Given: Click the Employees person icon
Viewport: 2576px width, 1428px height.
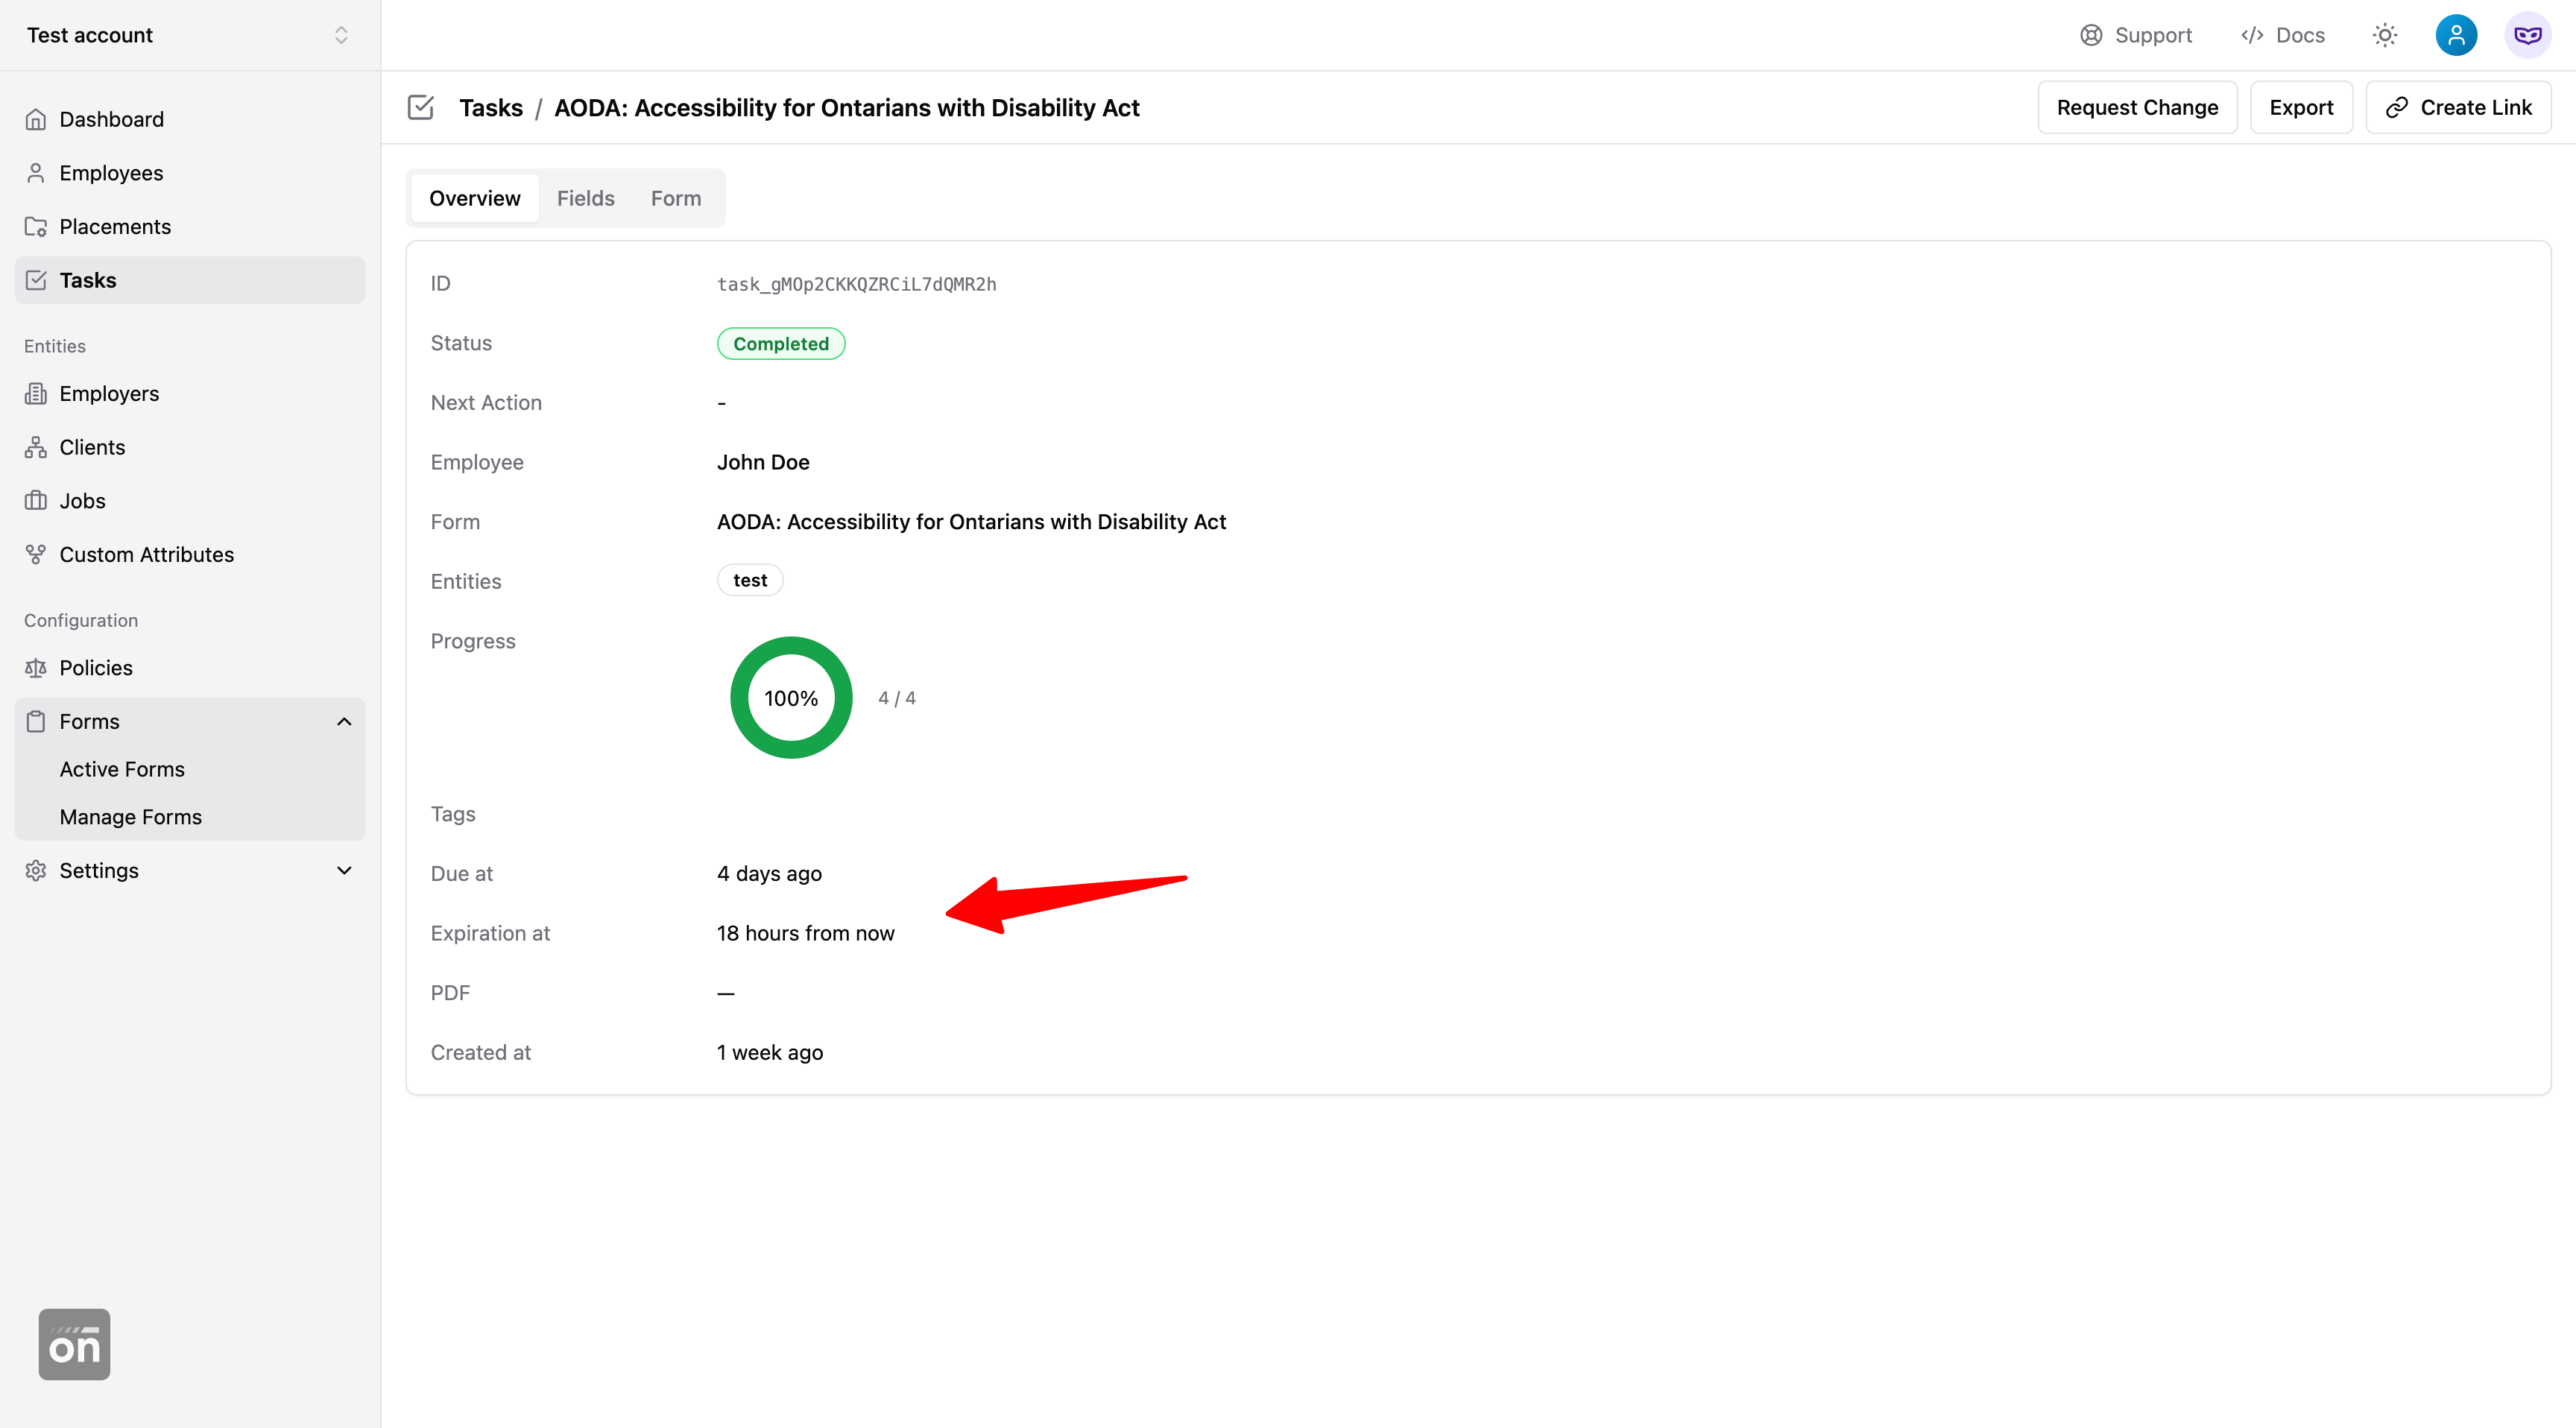Looking at the screenshot, I should tap(36, 173).
